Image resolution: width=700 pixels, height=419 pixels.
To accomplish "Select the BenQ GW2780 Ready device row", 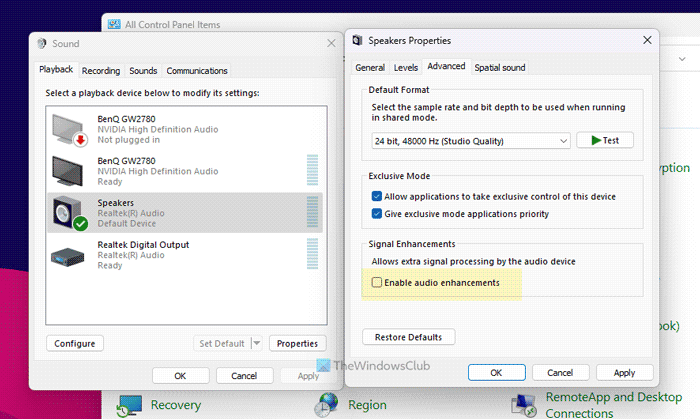I will point(185,171).
